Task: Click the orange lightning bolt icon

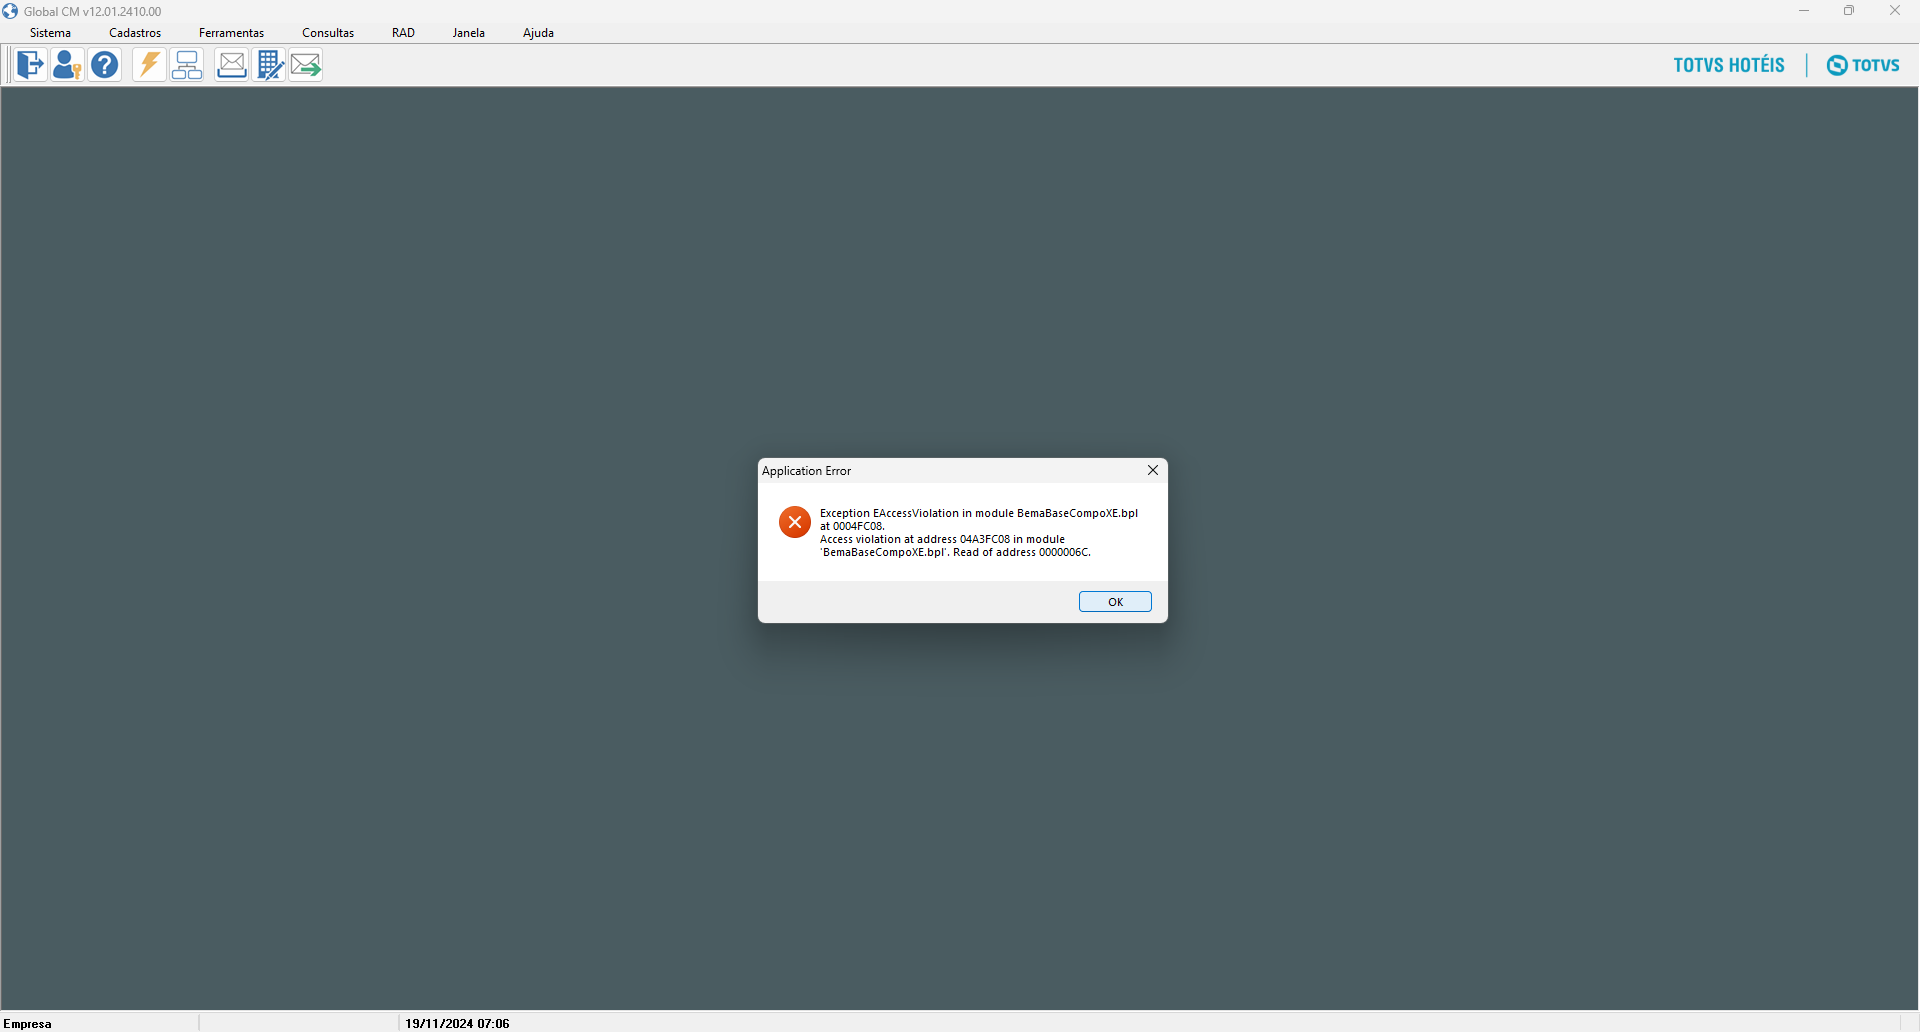Action: (x=149, y=65)
